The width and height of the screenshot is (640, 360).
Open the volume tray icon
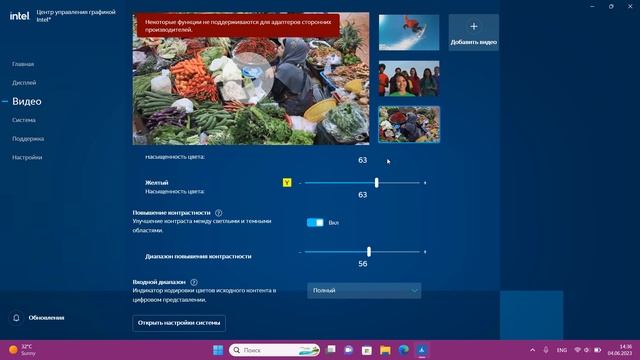pyautogui.click(x=587, y=350)
